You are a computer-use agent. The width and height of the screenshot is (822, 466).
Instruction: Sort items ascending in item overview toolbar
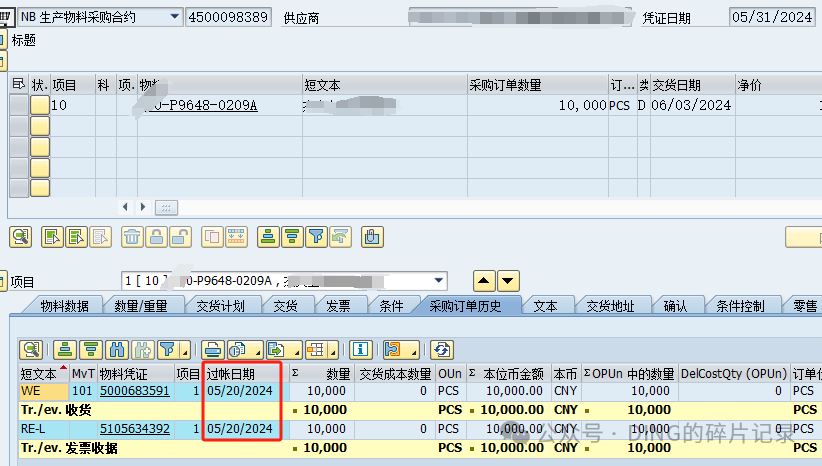coord(268,237)
